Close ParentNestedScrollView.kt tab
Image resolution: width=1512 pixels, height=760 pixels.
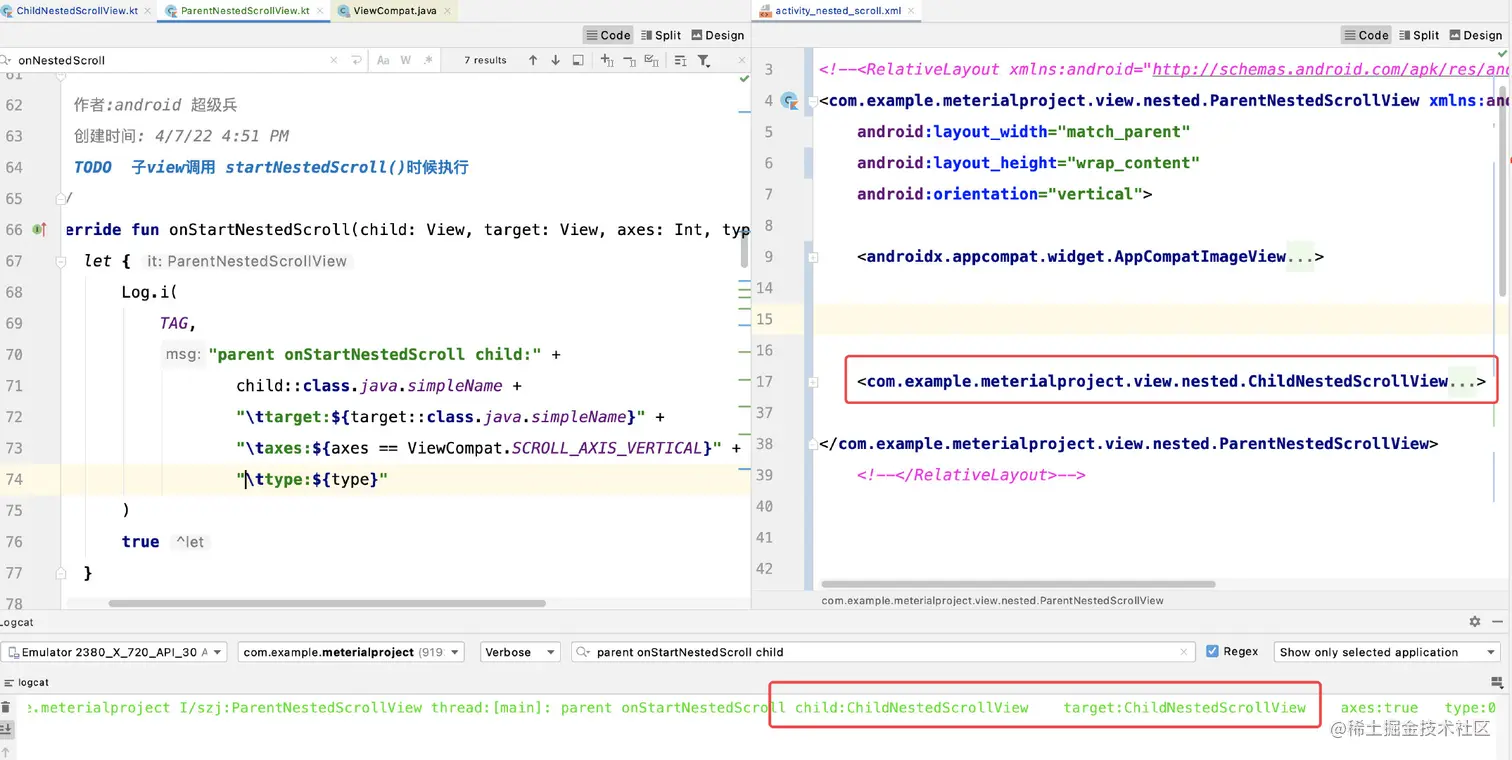(x=319, y=11)
